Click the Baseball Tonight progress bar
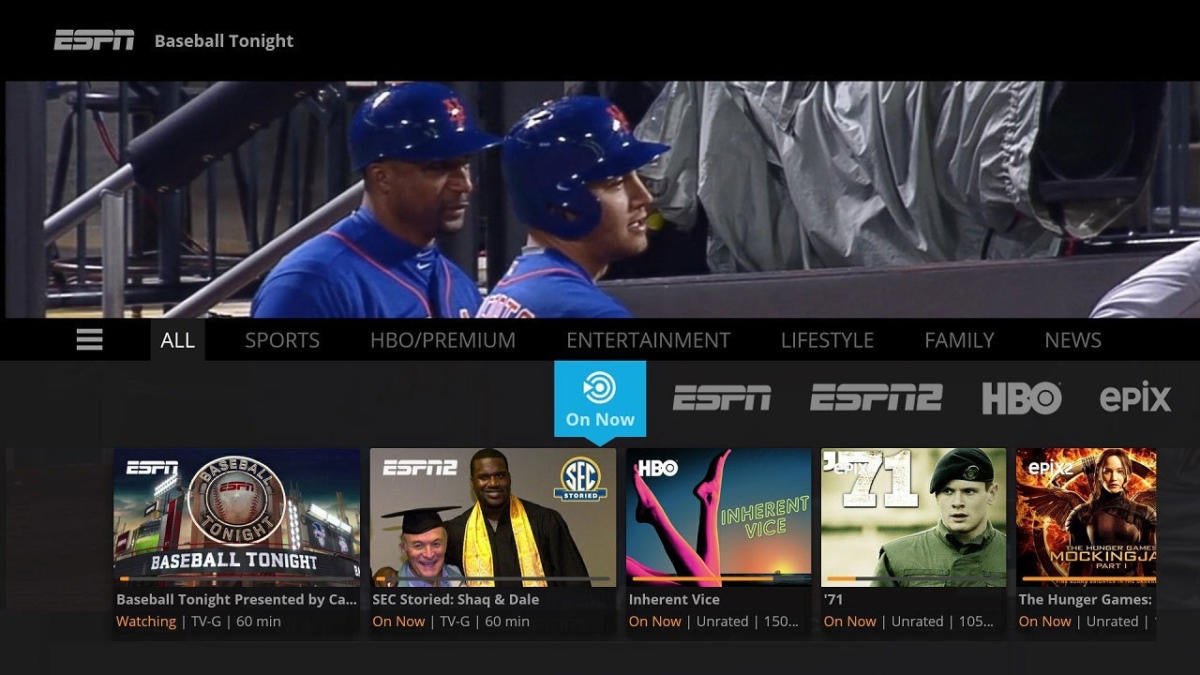The image size is (1200, 675). (x=237, y=579)
